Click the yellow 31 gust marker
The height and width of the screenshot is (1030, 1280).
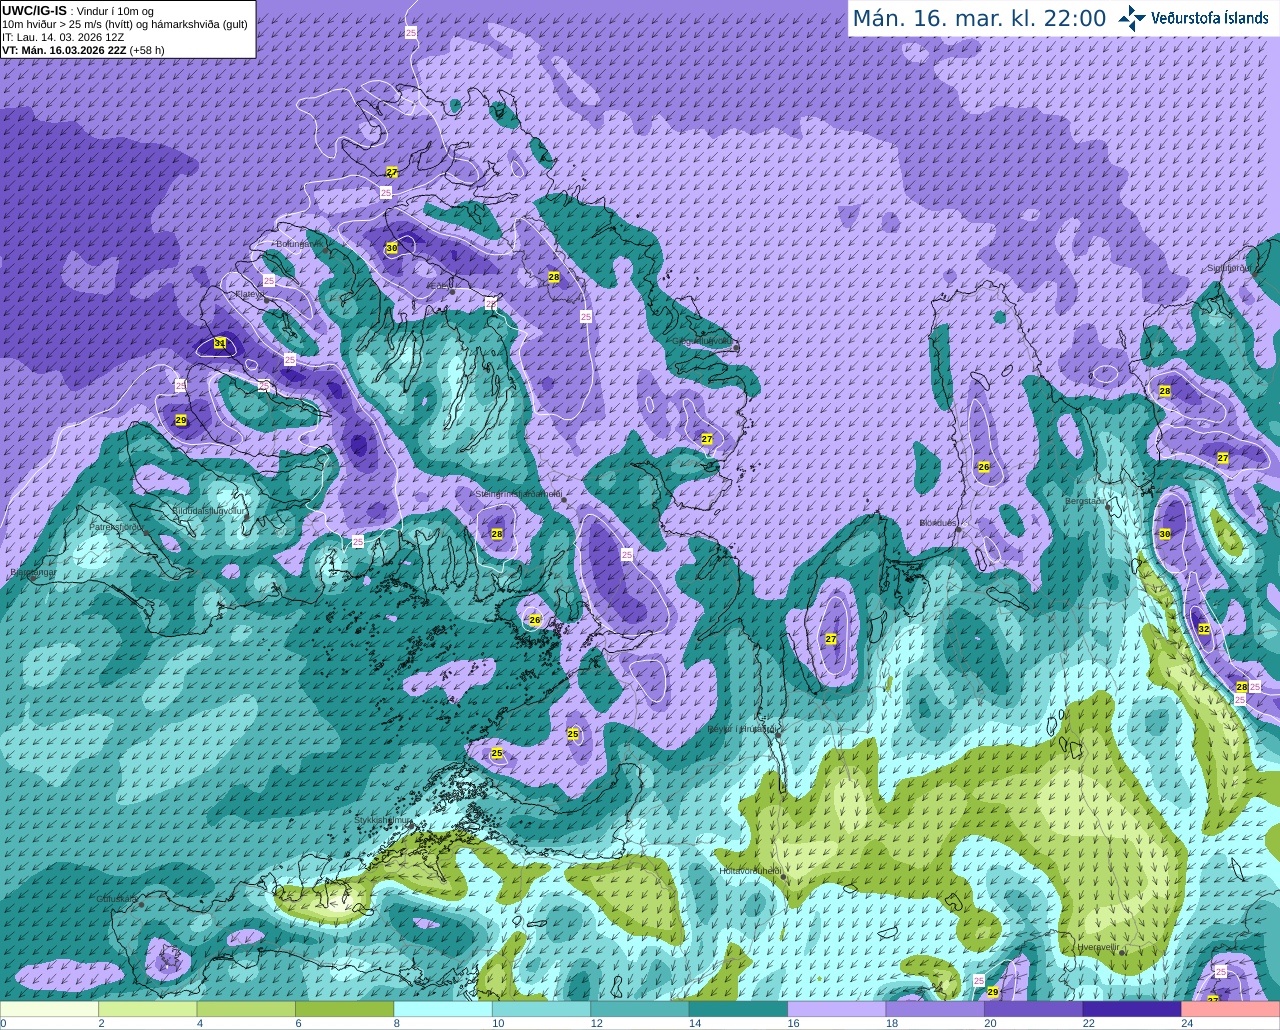click(x=220, y=344)
